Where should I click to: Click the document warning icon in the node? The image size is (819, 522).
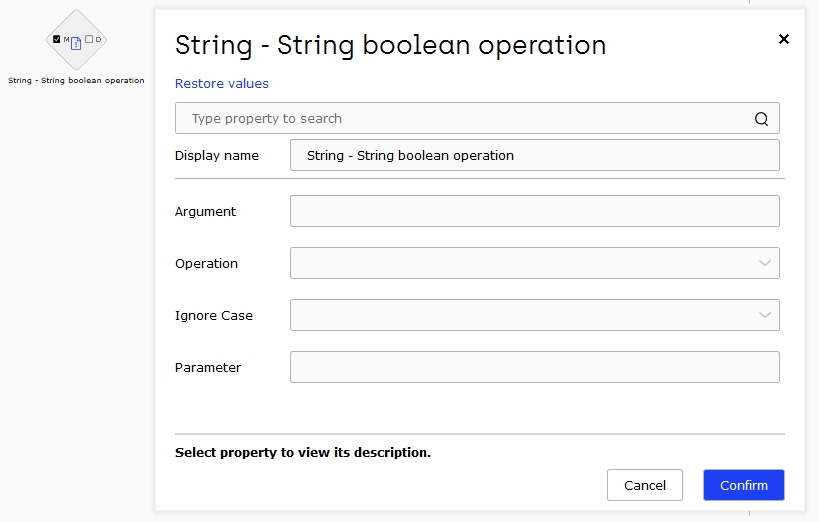76,43
